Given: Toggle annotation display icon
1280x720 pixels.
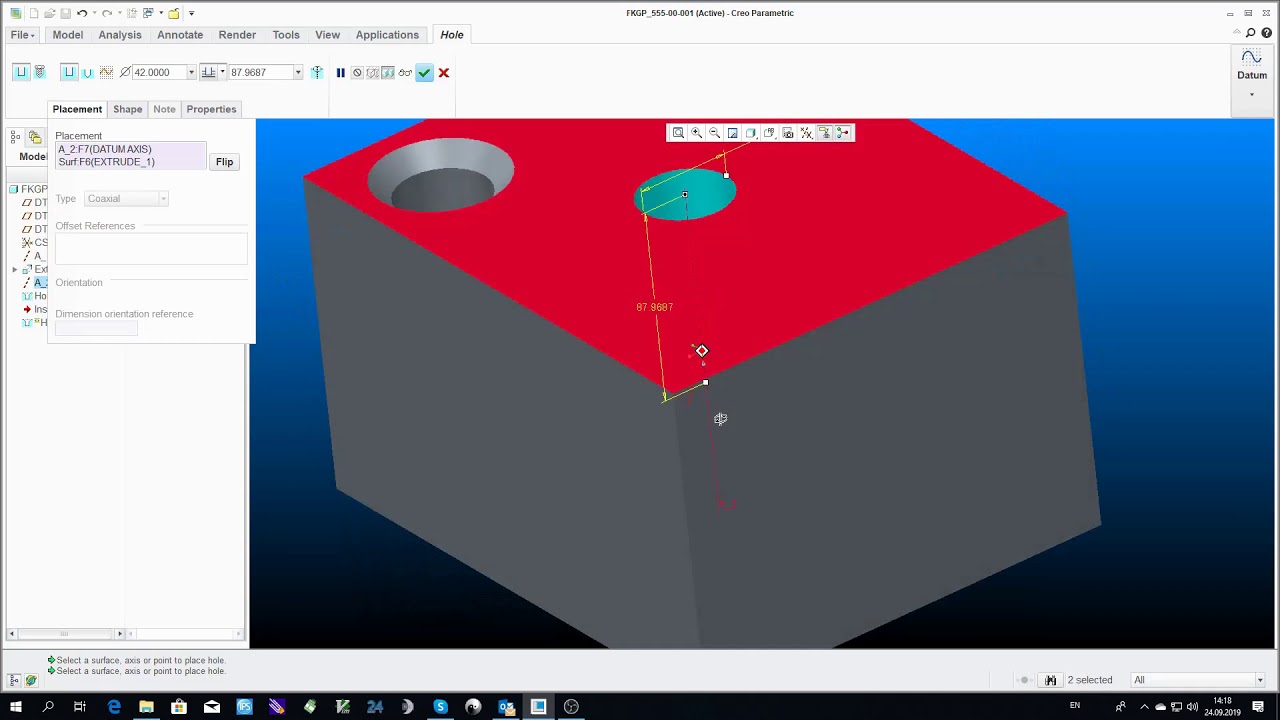Looking at the screenshot, I should coord(825,133).
